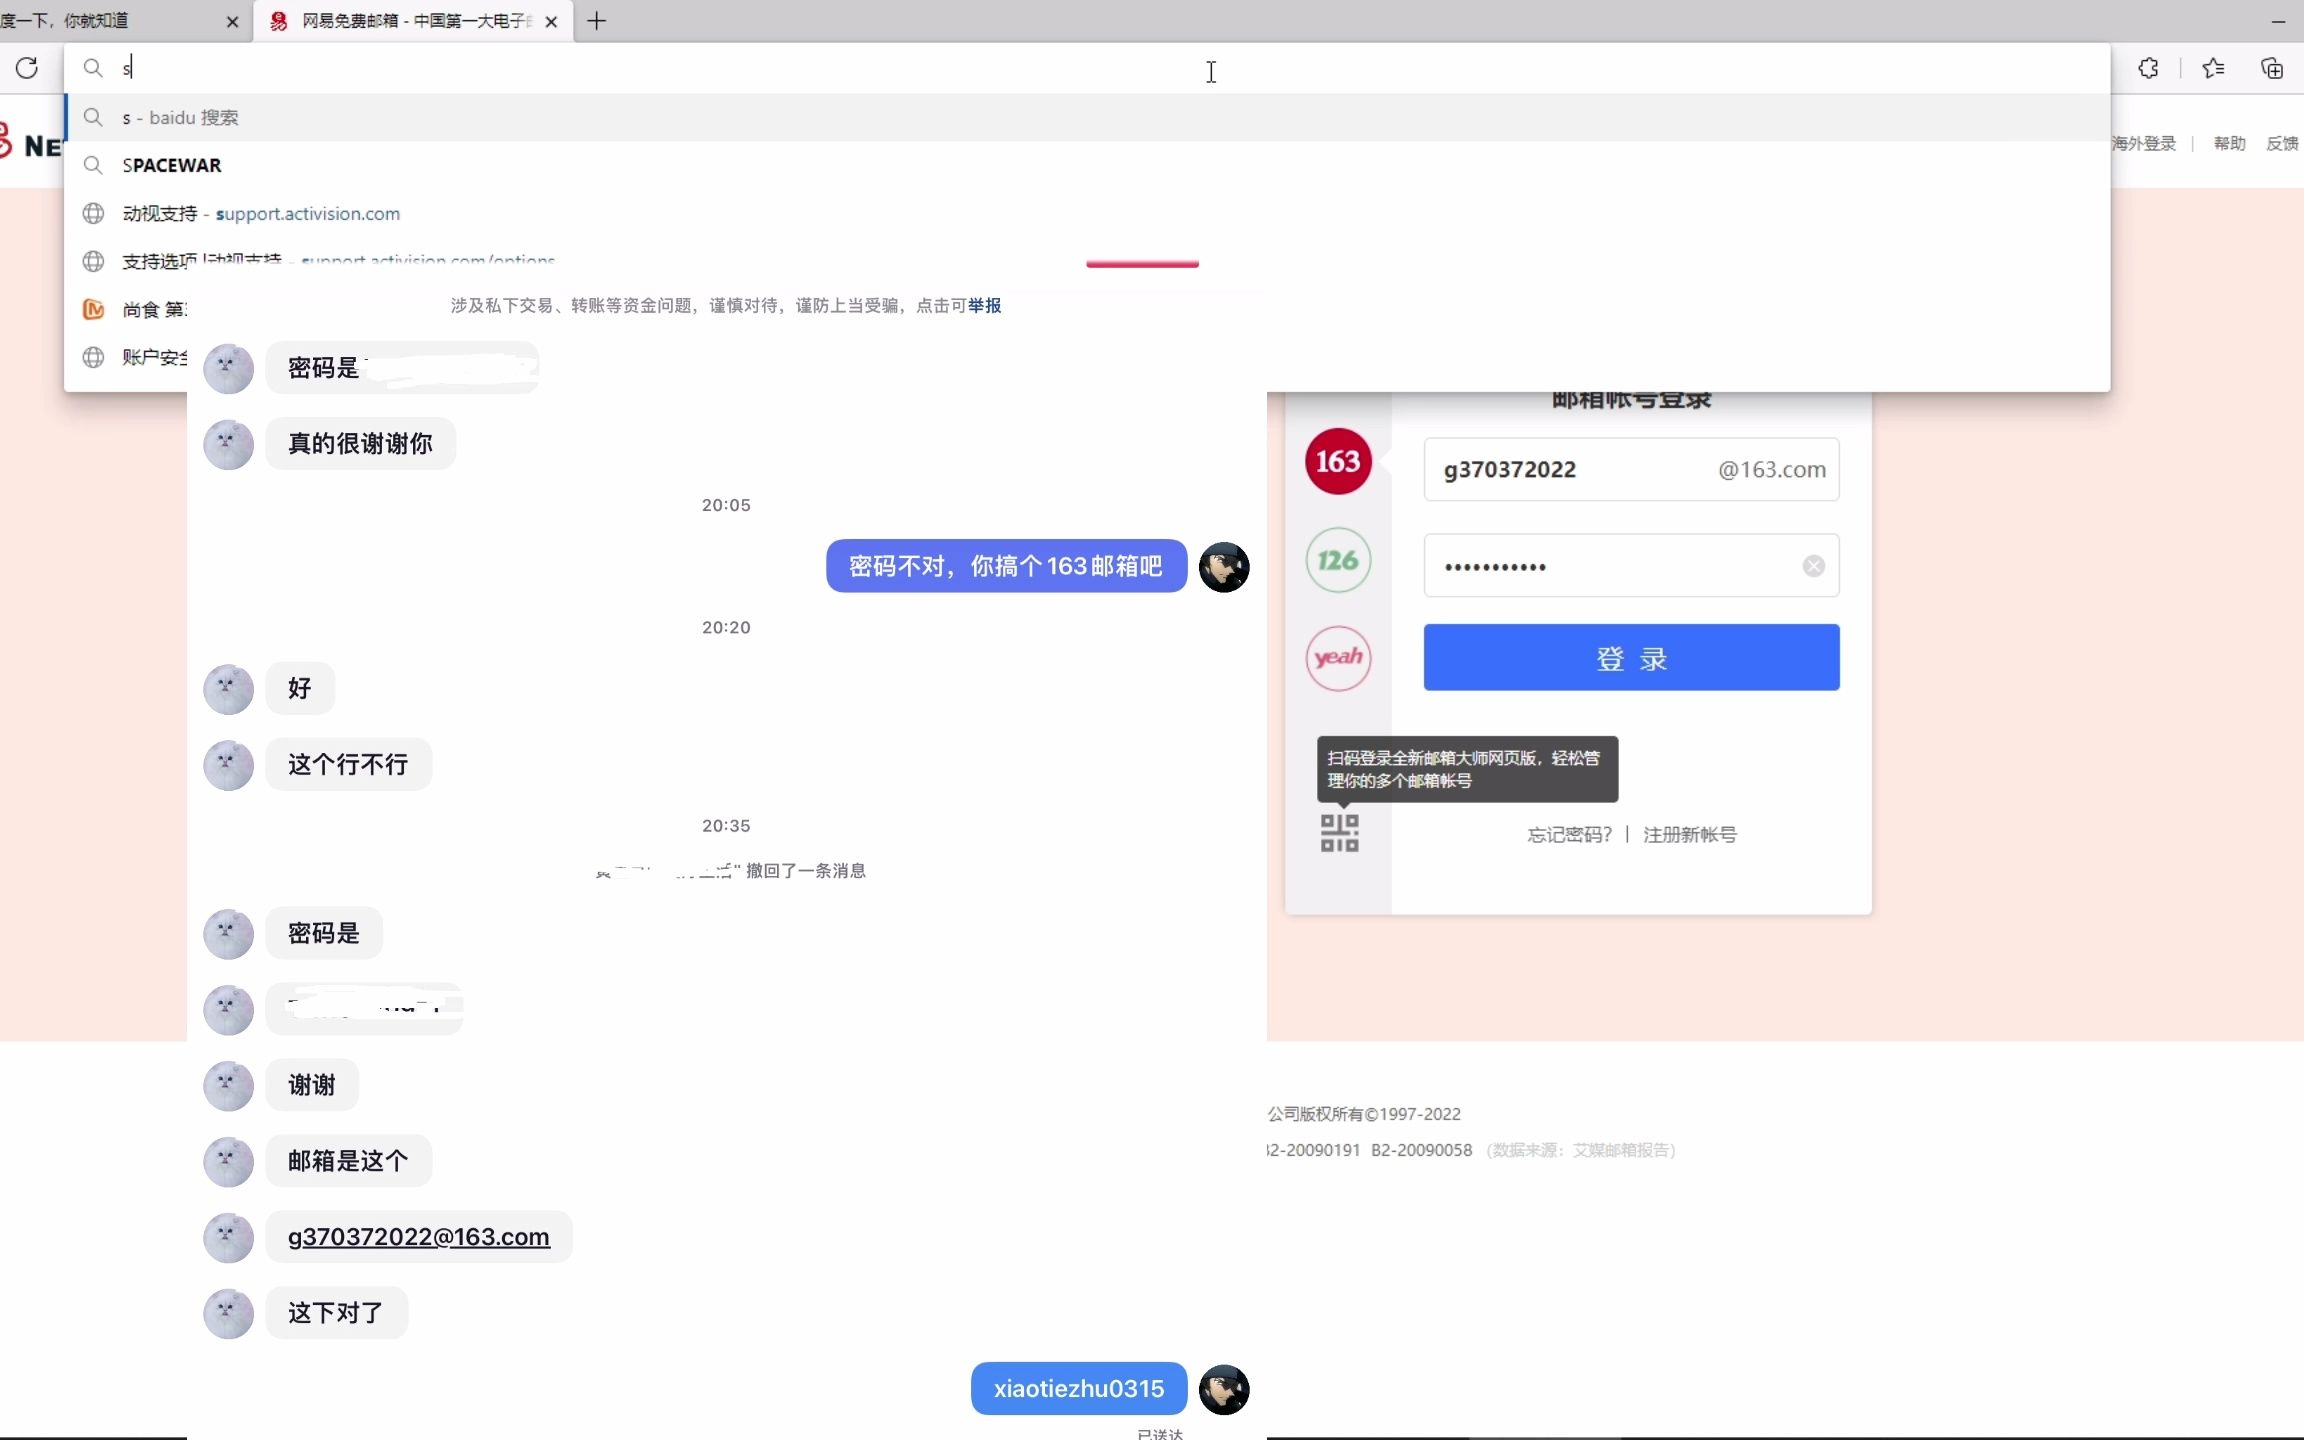Clear the password with the X icon
Image resolution: width=2304 pixels, height=1440 pixels.
(1813, 566)
